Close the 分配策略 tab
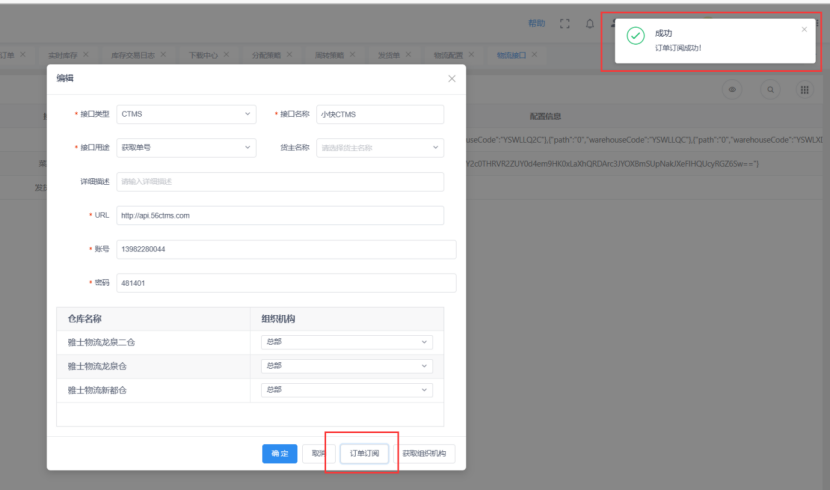Viewport: 830px width, 490px height. click(x=289, y=55)
